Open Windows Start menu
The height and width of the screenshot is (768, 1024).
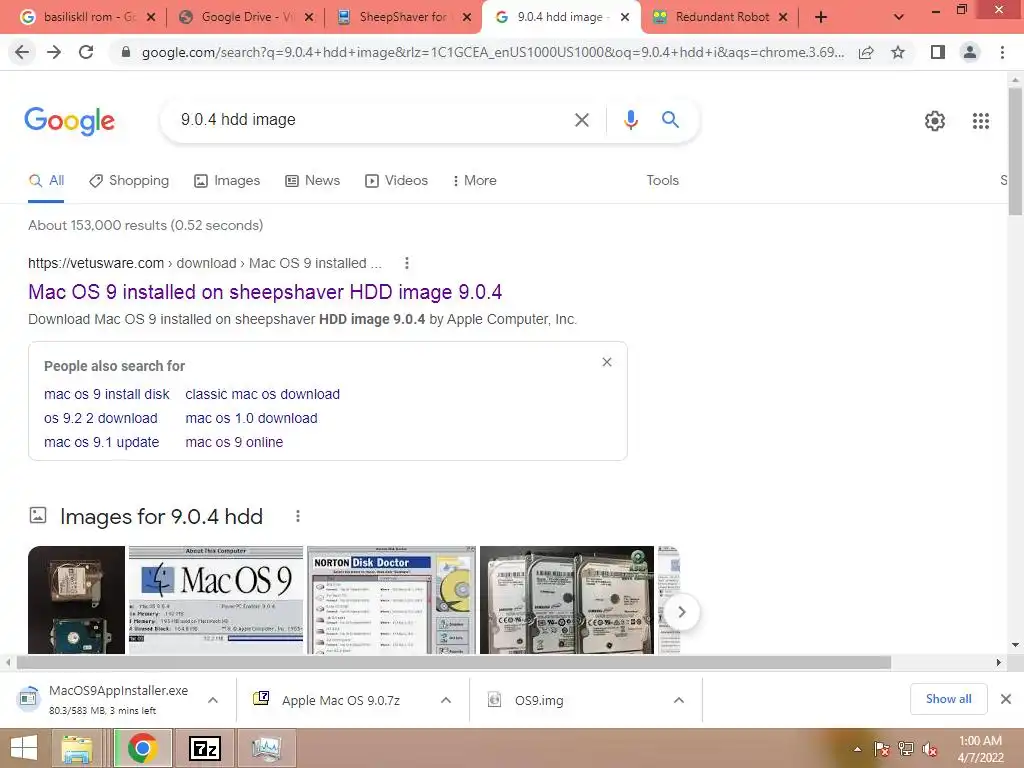pyautogui.click(x=24, y=748)
